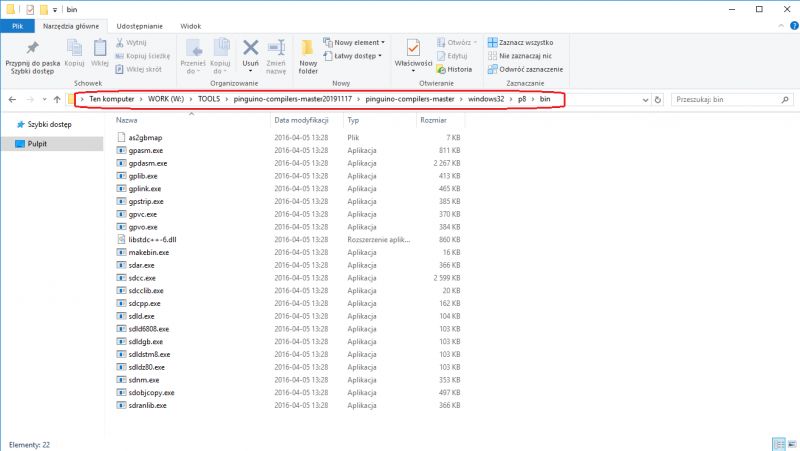Image resolution: width=800 pixels, height=451 pixels.
Task: Sort by Typ column header
Action: click(353, 120)
